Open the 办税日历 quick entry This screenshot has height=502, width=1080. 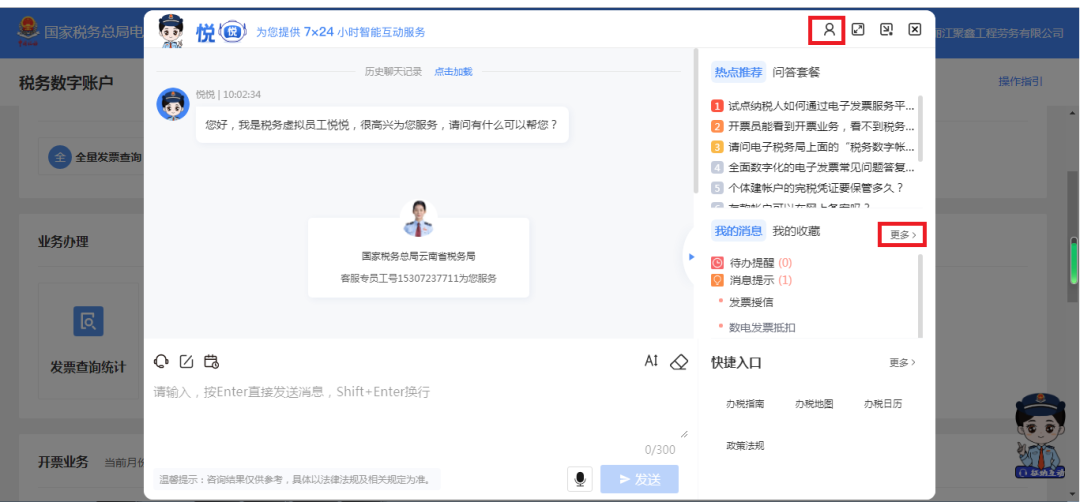point(883,404)
